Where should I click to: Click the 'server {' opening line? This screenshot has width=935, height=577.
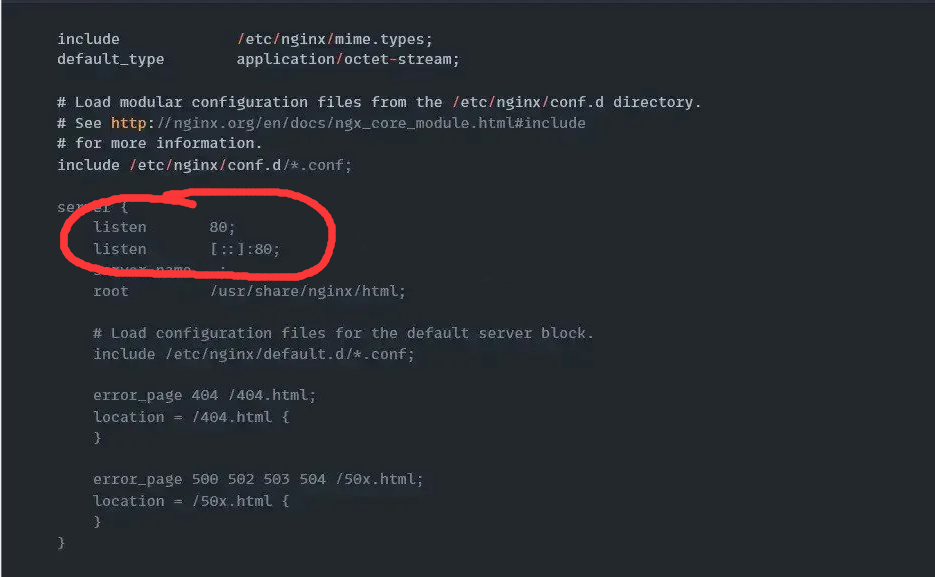tap(92, 207)
